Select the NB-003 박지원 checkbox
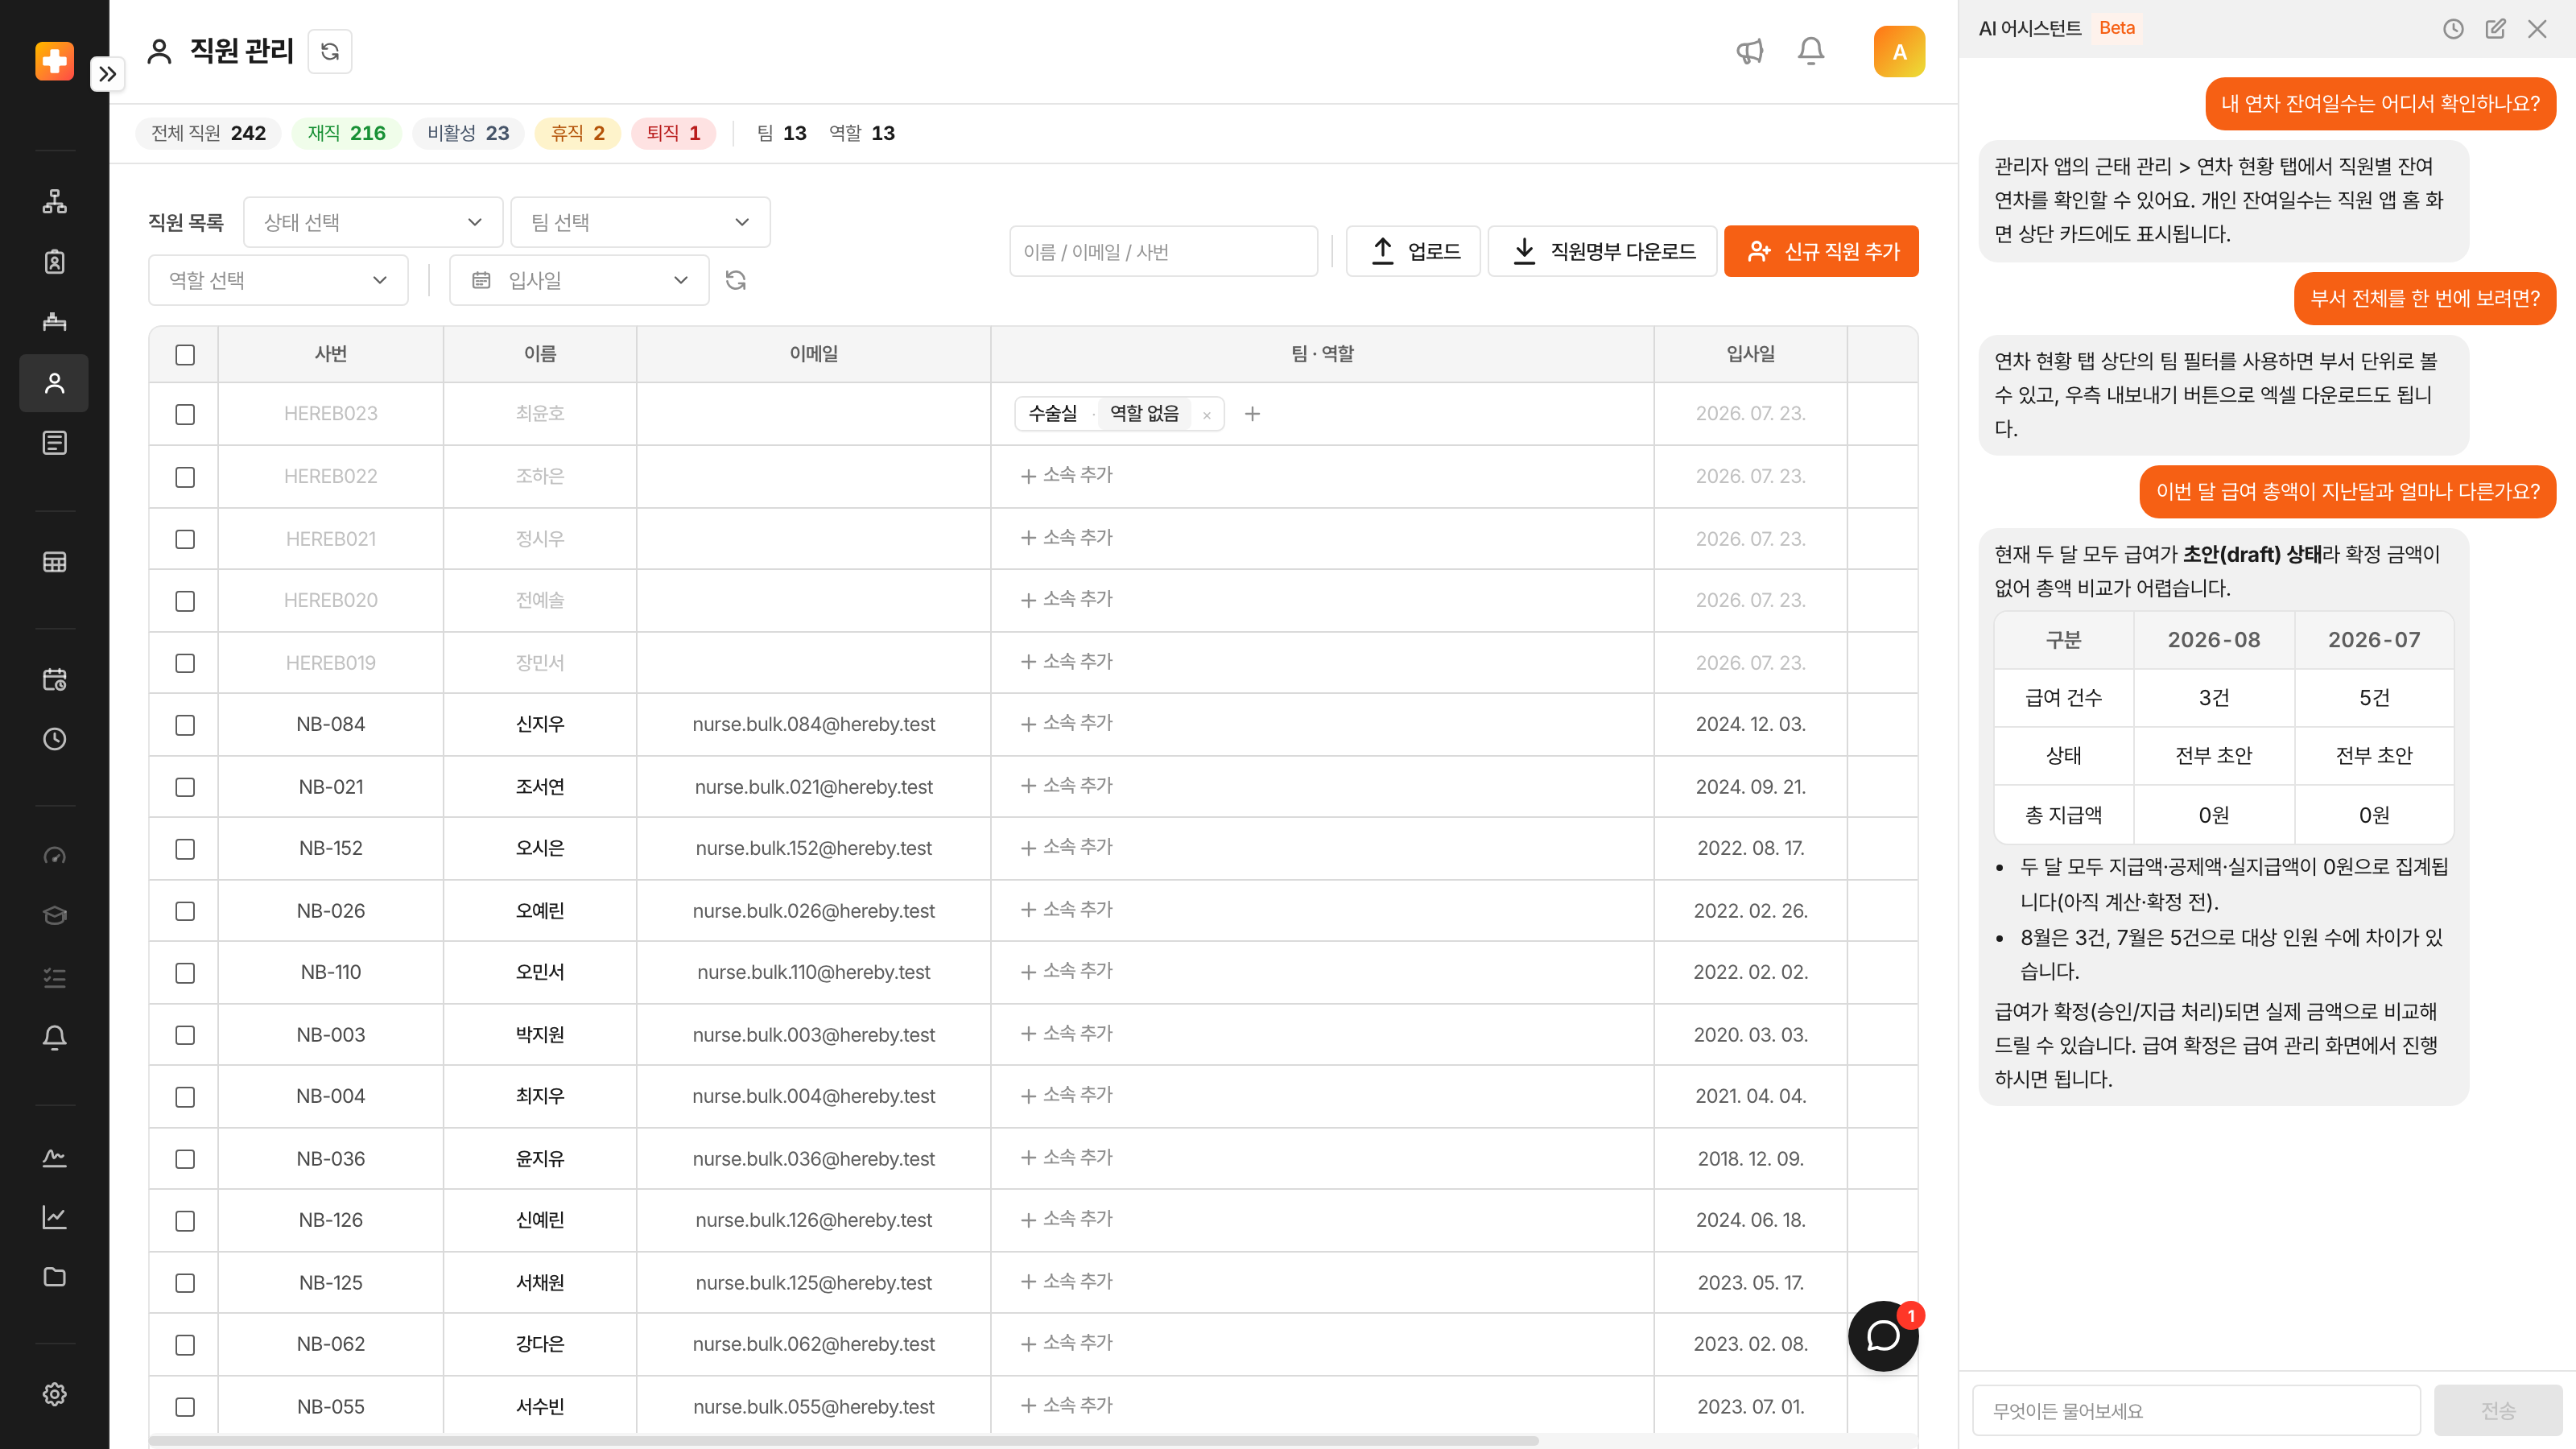This screenshot has height=1449, width=2576. point(185,1035)
